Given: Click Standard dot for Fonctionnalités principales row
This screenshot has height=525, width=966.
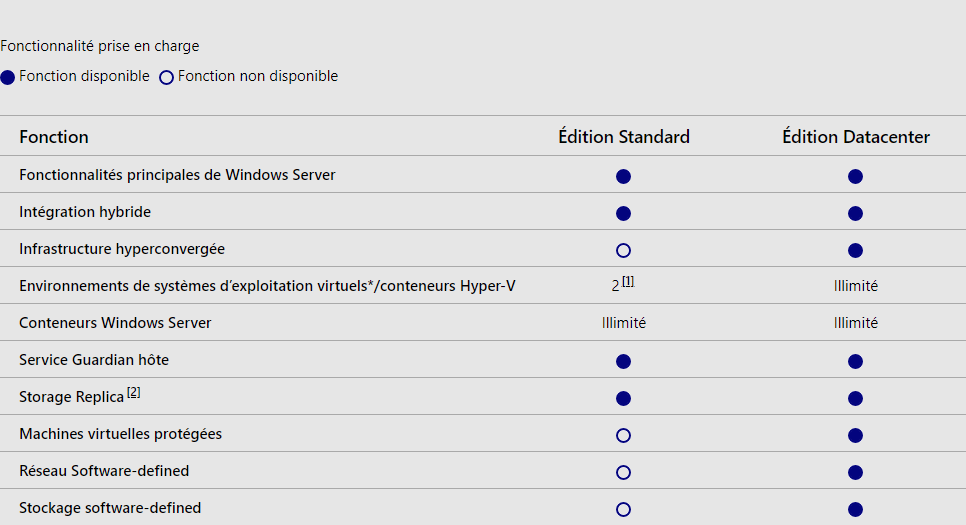Looking at the screenshot, I should click(623, 176).
